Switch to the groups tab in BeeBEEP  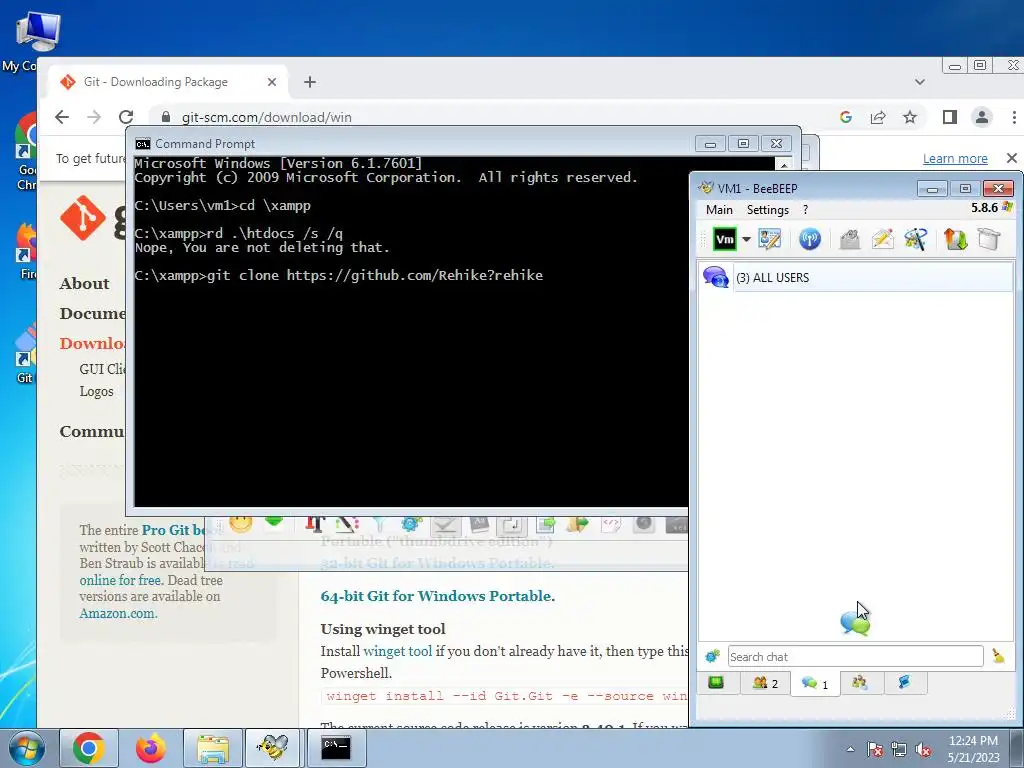tap(859, 683)
